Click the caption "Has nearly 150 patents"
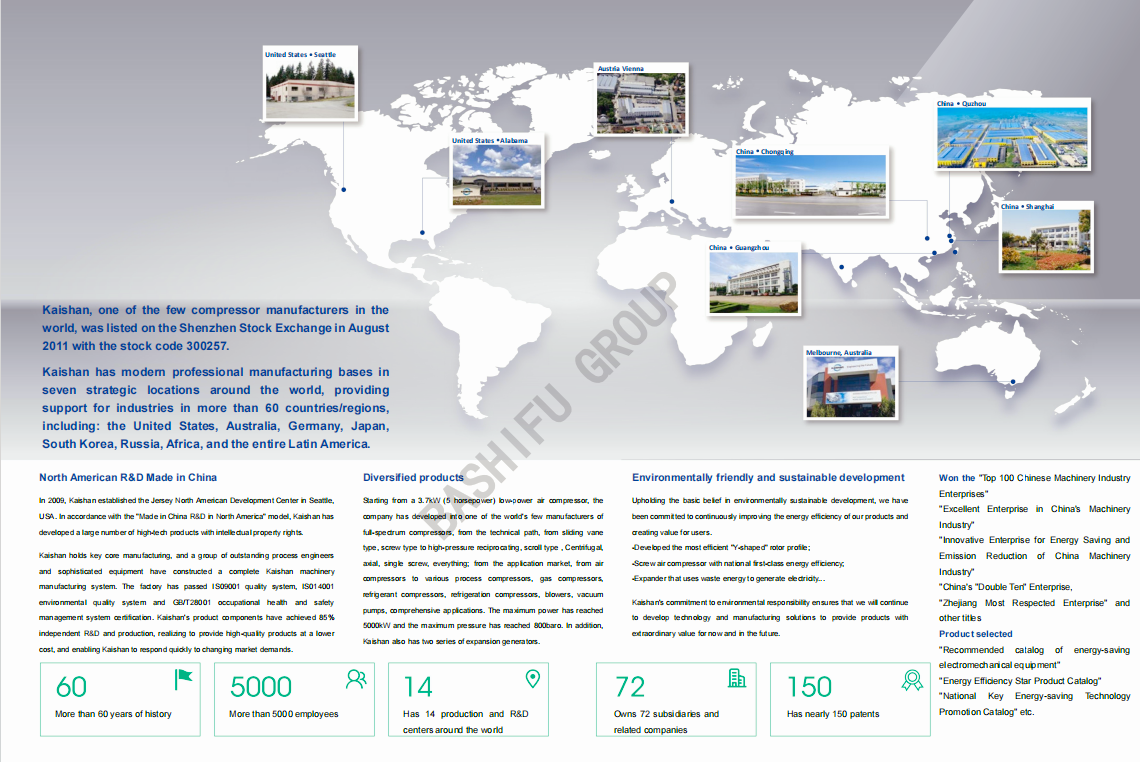Image resolution: width=1140 pixels, height=762 pixels. pos(833,714)
